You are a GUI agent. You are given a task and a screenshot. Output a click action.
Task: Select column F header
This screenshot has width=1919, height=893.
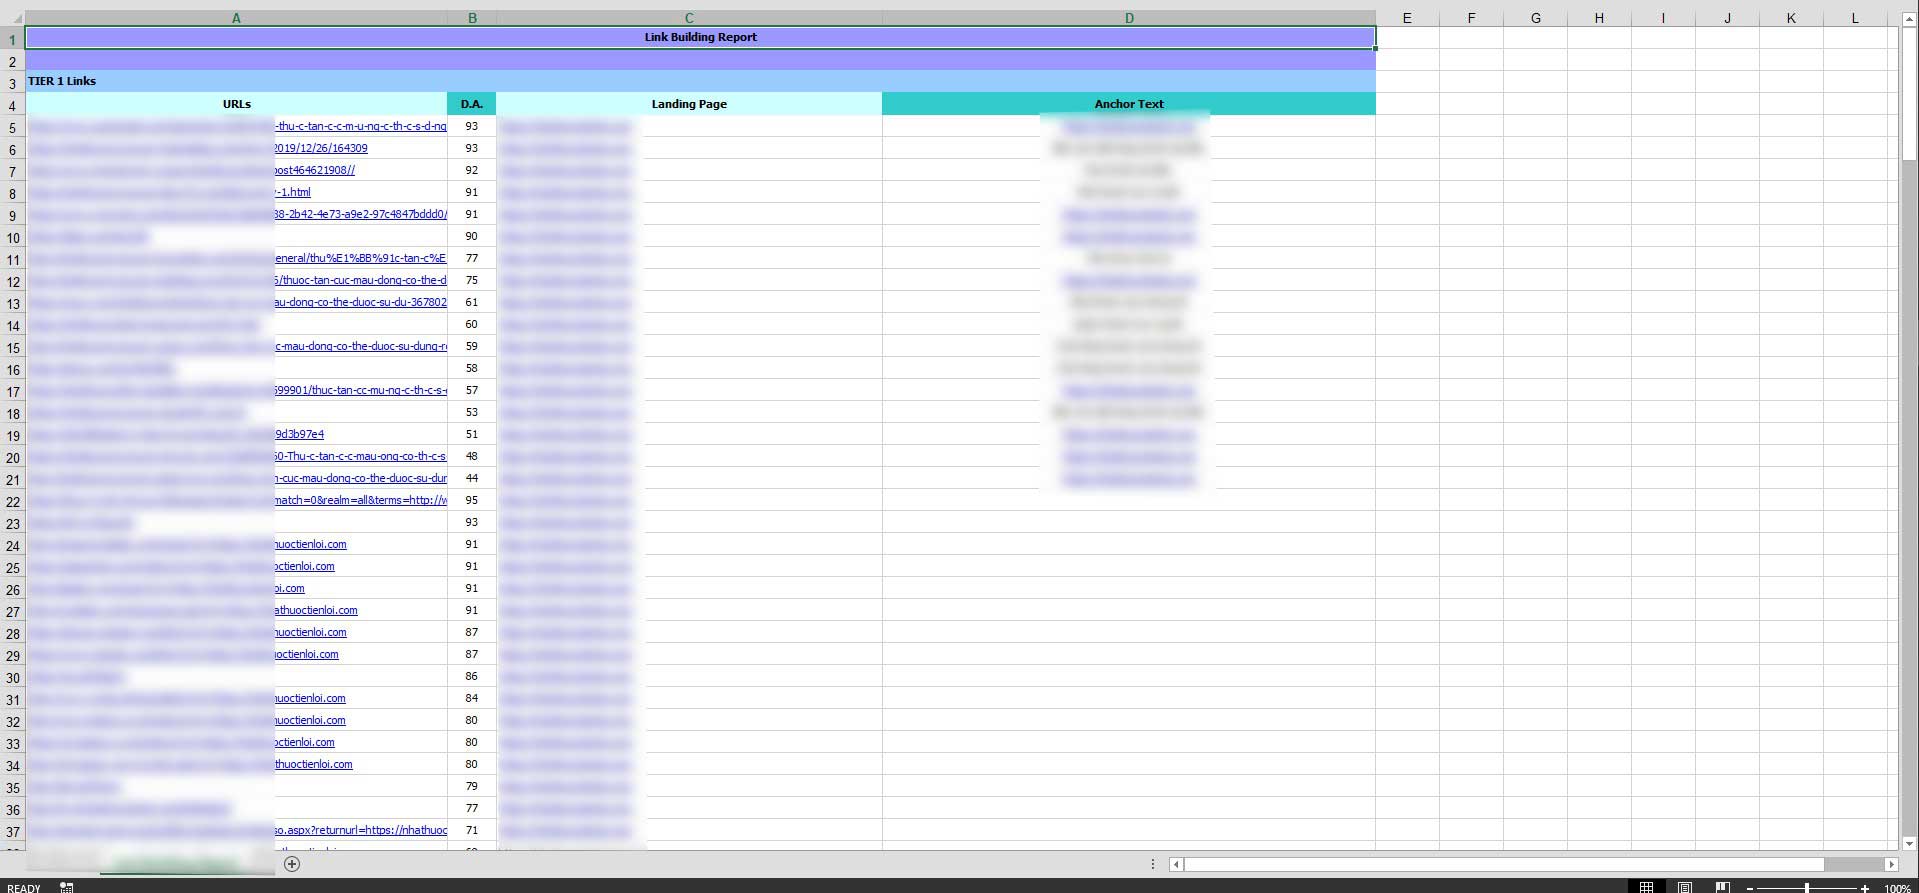pyautogui.click(x=1471, y=18)
